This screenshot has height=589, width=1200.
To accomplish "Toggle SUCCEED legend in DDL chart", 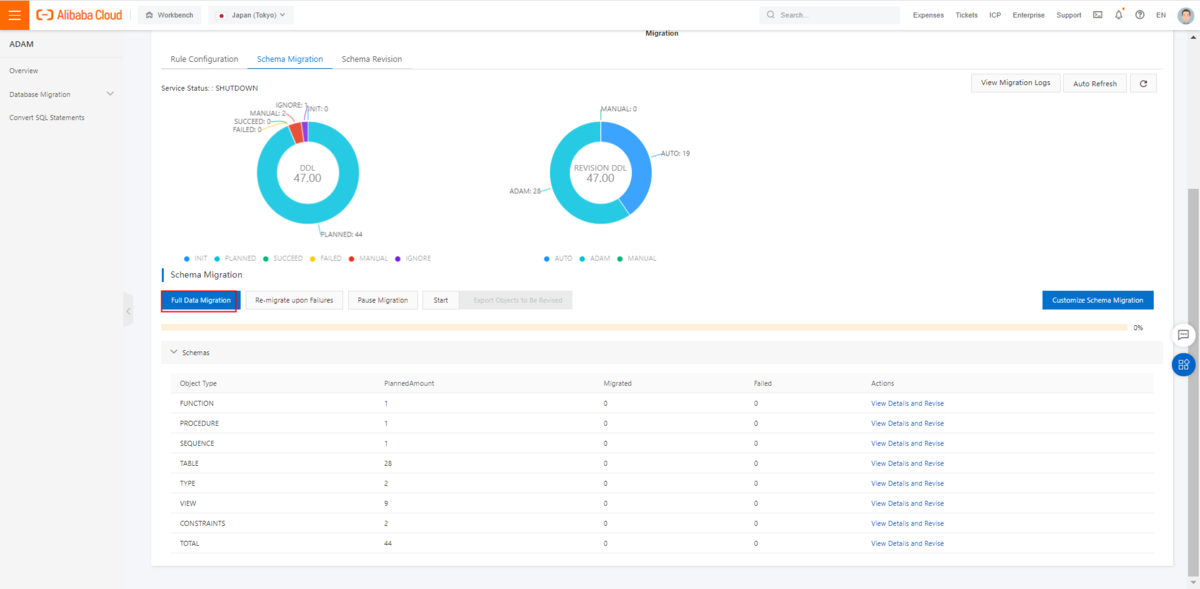I will (x=284, y=258).
